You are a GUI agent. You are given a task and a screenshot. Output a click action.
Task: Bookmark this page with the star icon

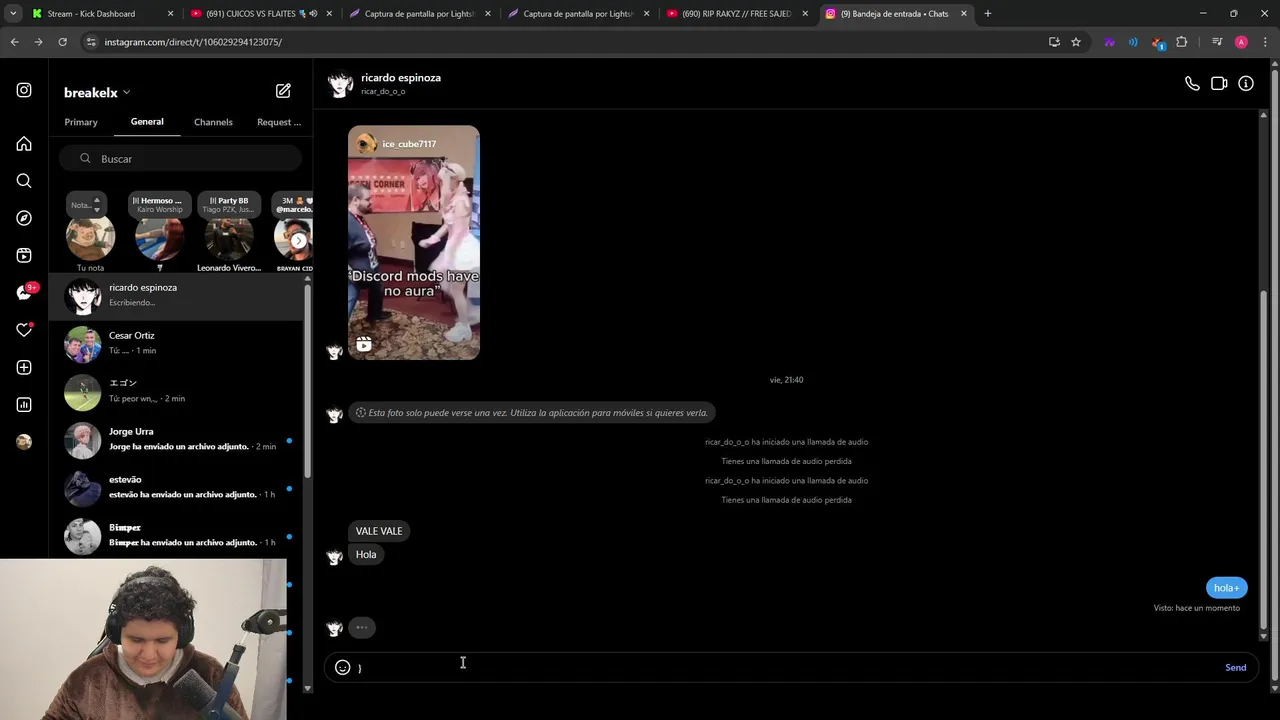tap(1076, 42)
